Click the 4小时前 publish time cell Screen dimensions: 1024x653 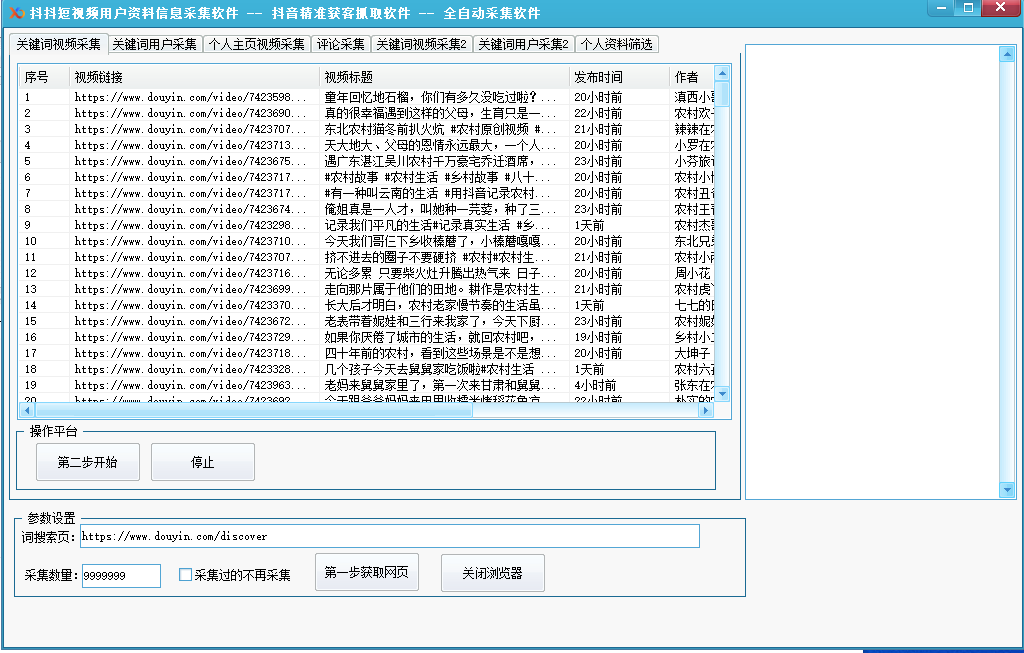coord(595,385)
